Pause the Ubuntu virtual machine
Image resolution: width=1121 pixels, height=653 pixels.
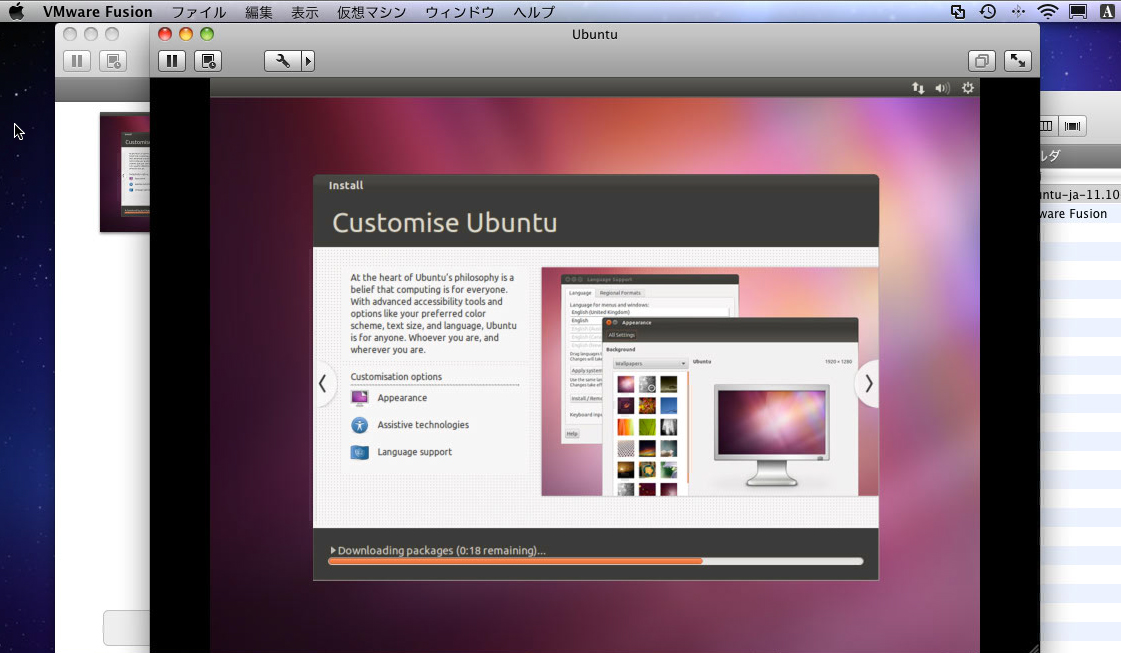click(172, 61)
